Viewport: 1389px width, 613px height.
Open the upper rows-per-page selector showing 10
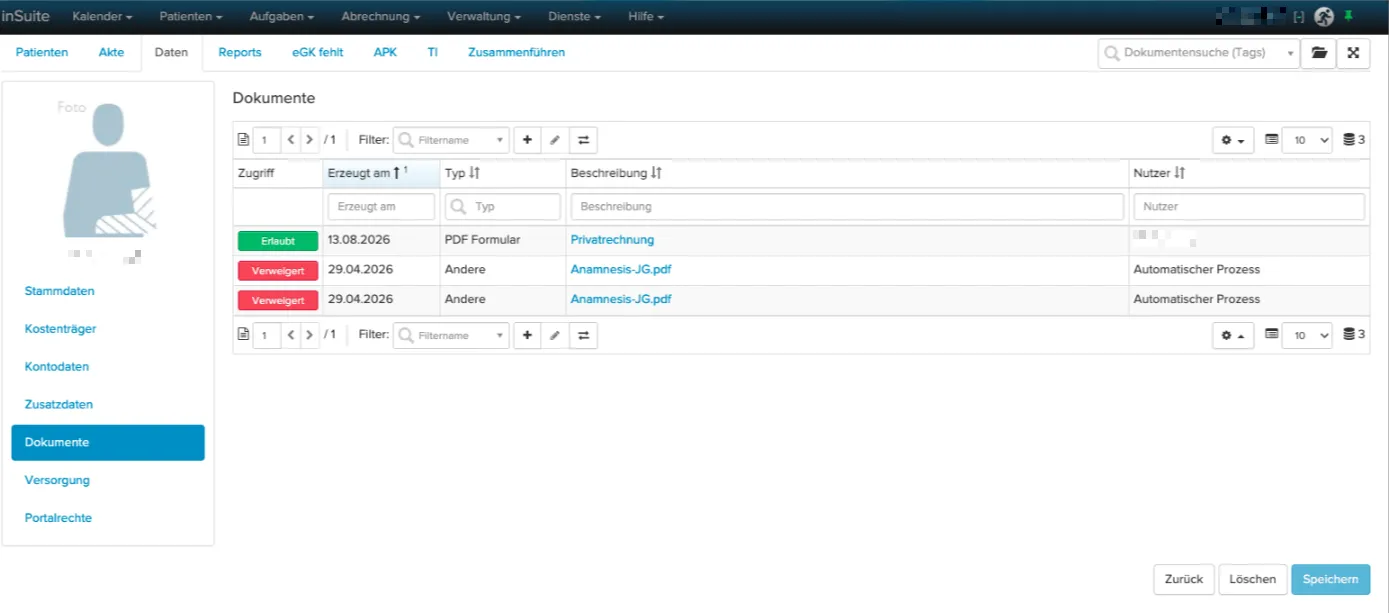coord(1307,140)
